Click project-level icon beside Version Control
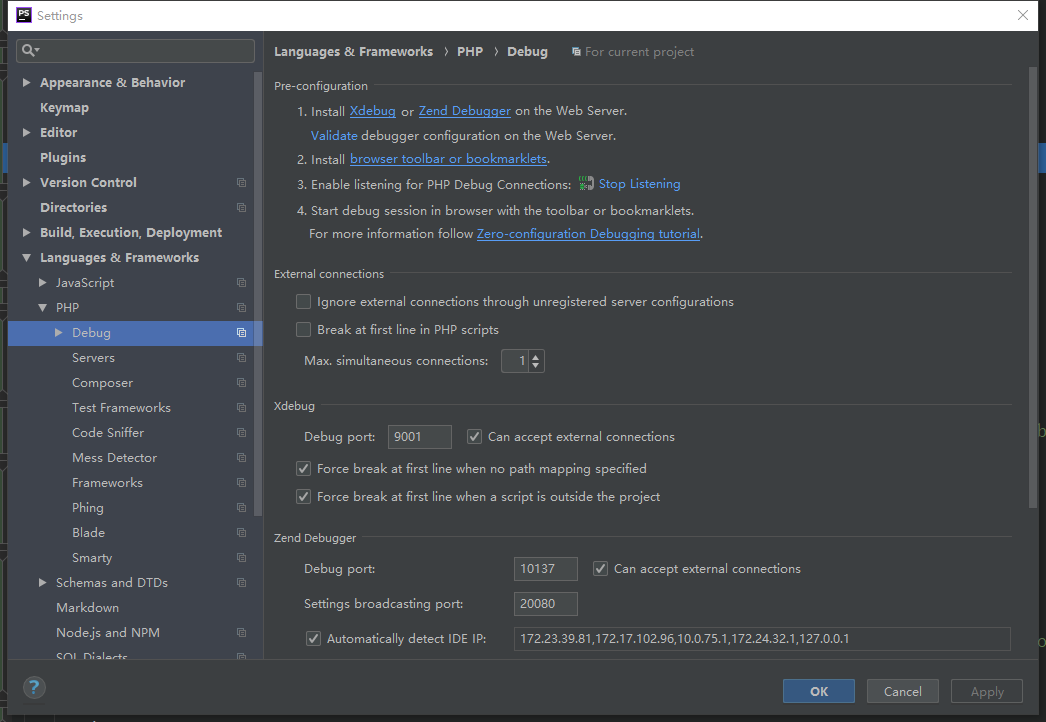The height and width of the screenshot is (722, 1046). (x=241, y=183)
